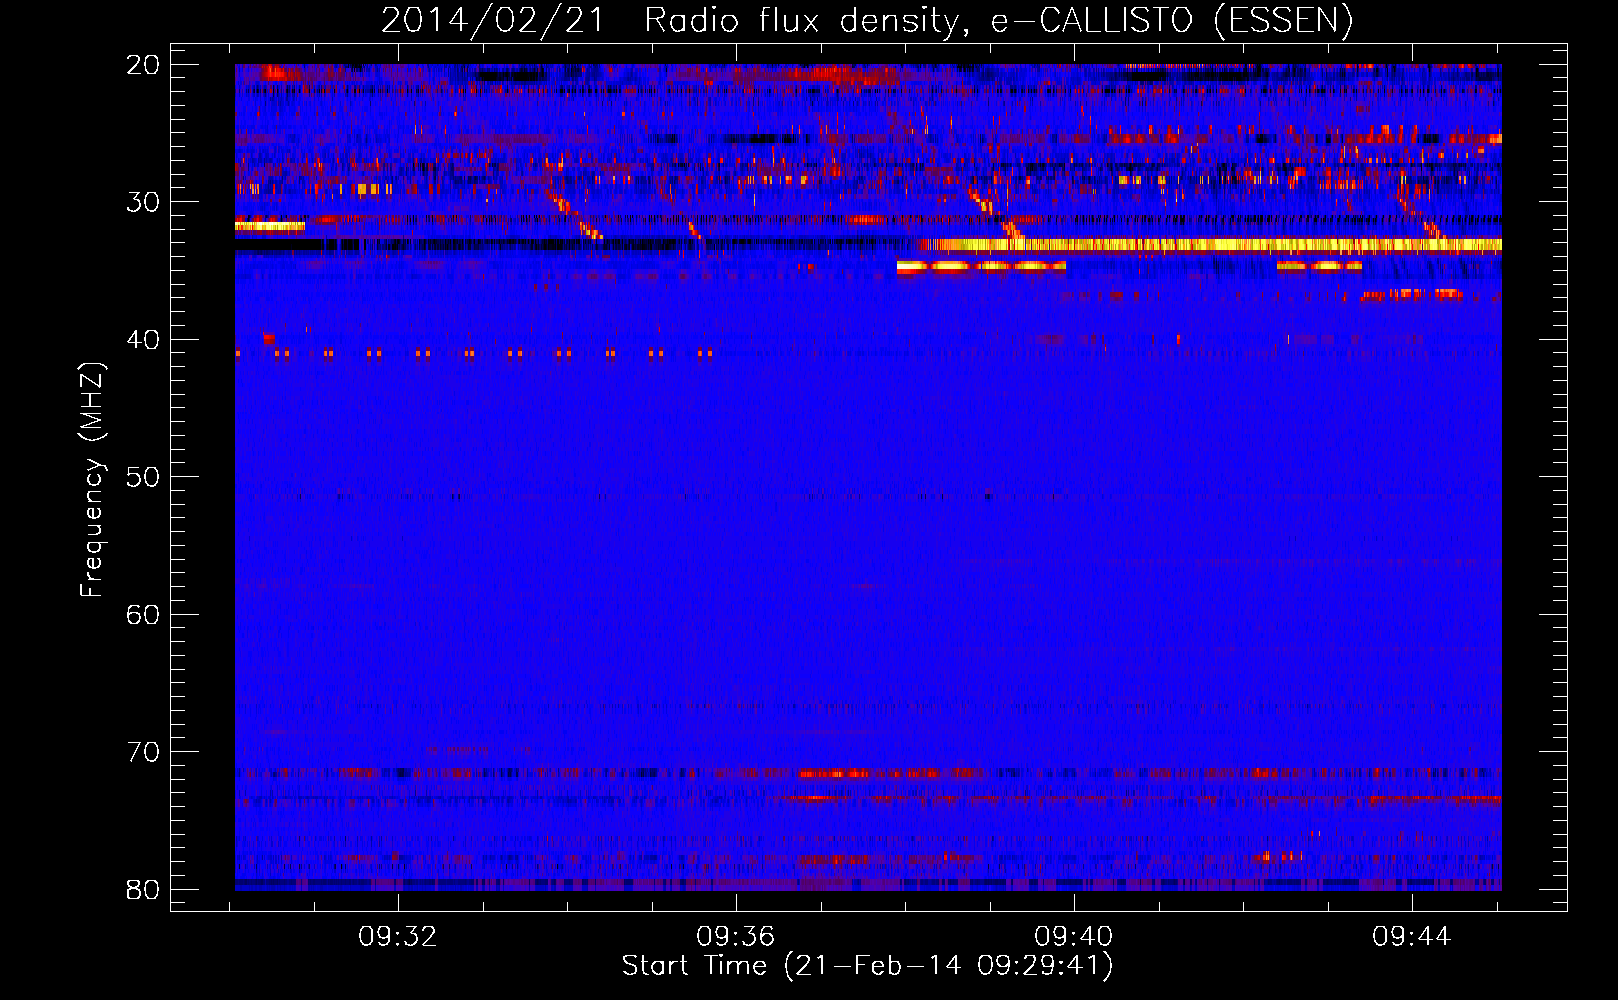This screenshot has width=1618, height=1000.
Task: Click the 30 MHz frequency tick label
Action: [x=142, y=202]
